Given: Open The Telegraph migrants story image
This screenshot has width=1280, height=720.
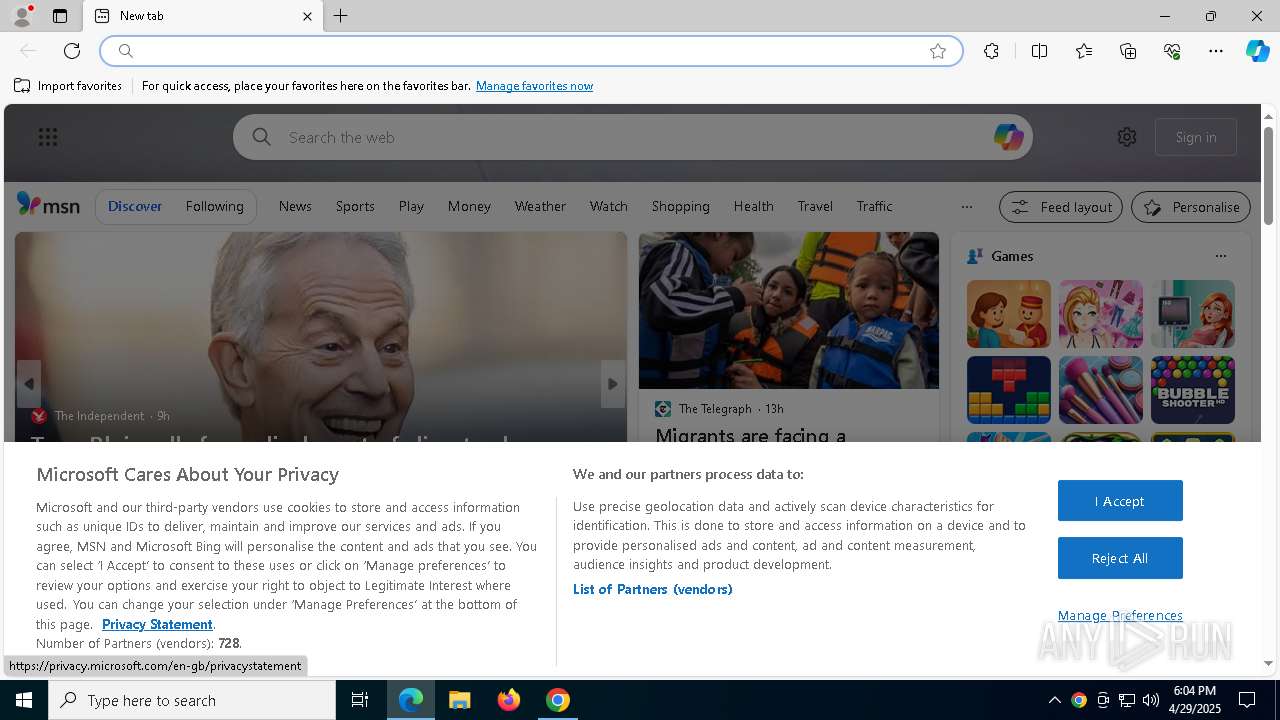Looking at the screenshot, I should pos(789,310).
